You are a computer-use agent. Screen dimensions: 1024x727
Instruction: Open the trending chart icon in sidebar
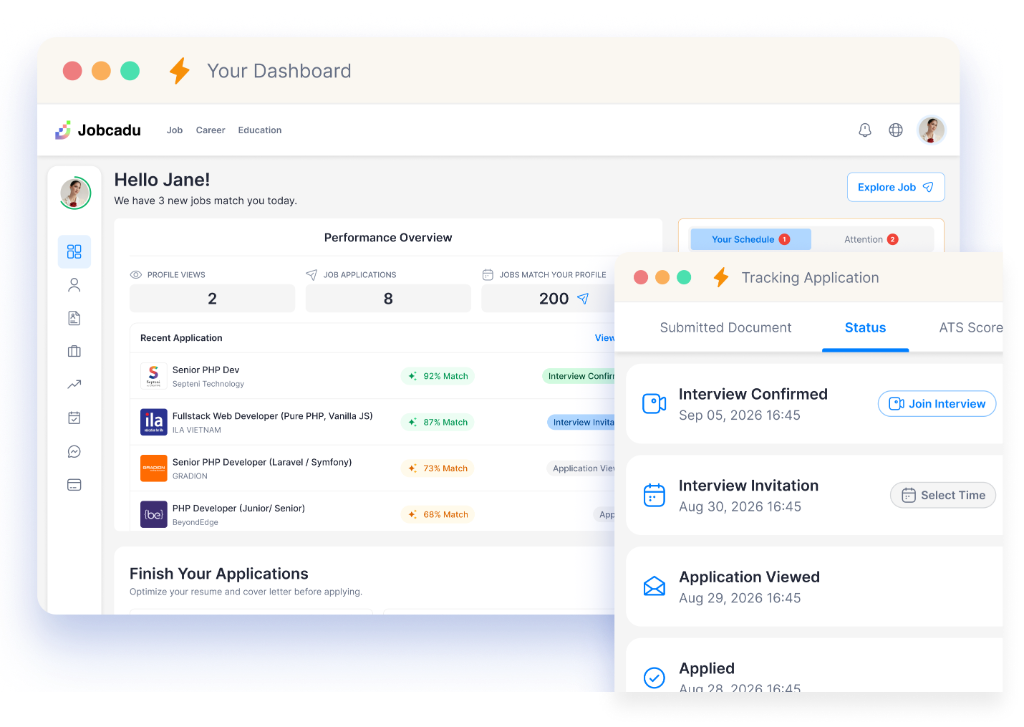[74, 385]
